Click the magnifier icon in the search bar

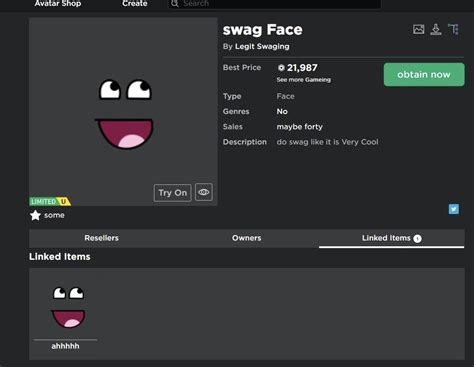[x=175, y=4]
